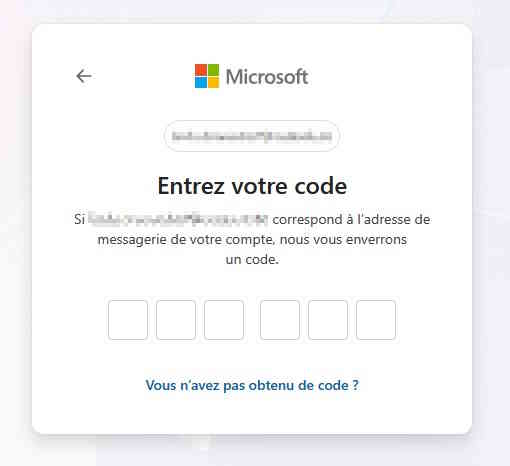Image resolution: width=510 pixels, height=466 pixels.
Task: Select the blurred email account pill
Action: coord(252,136)
